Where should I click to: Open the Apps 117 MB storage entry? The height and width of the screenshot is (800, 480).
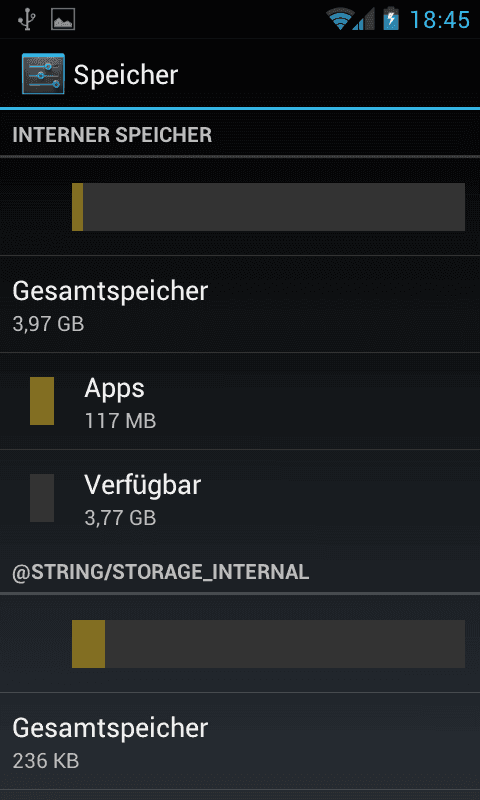tap(240, 401)
